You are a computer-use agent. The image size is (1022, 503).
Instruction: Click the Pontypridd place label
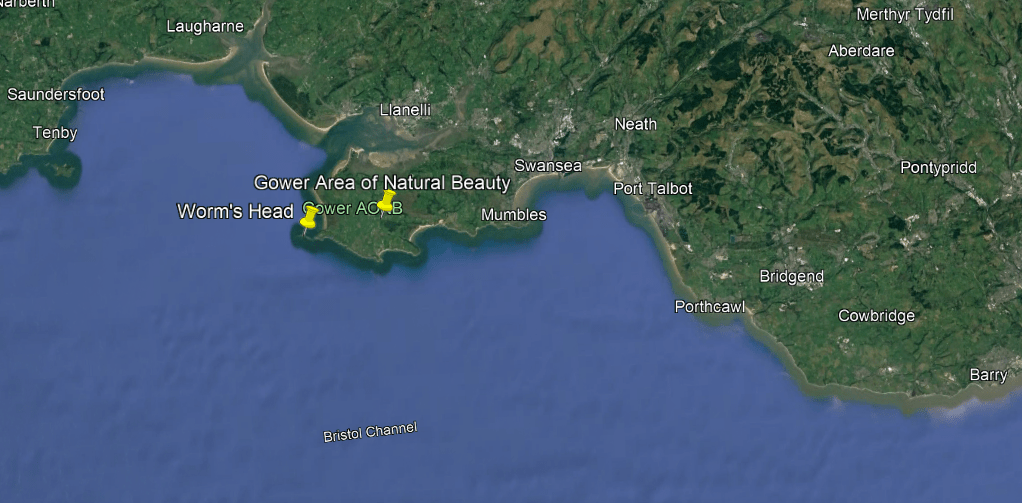coord(938,167)
